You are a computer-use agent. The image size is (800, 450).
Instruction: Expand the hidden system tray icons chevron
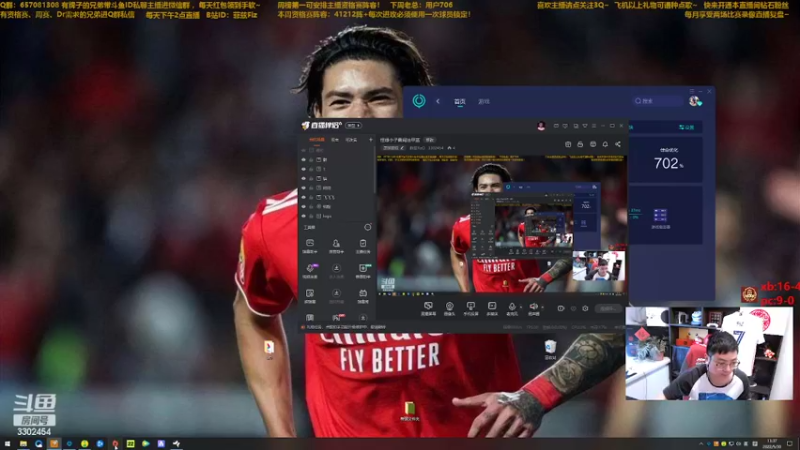(x=701, y=444)
